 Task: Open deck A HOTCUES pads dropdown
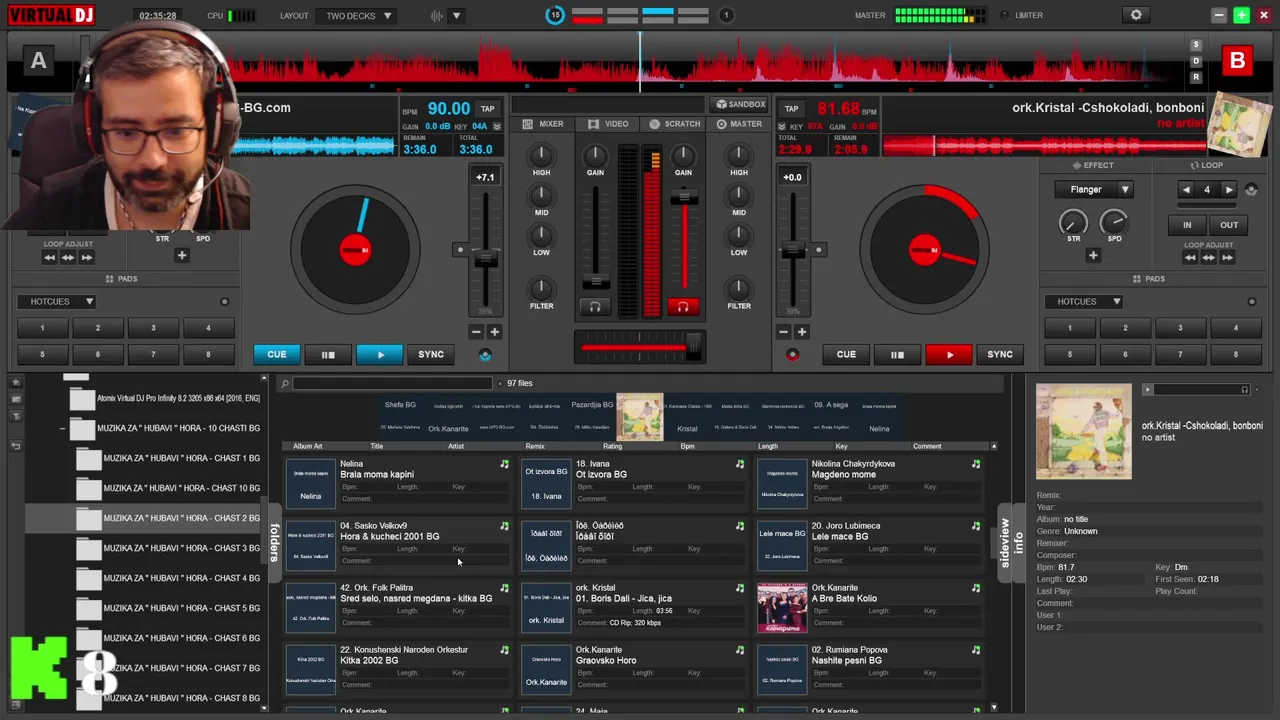click(57, 301)
